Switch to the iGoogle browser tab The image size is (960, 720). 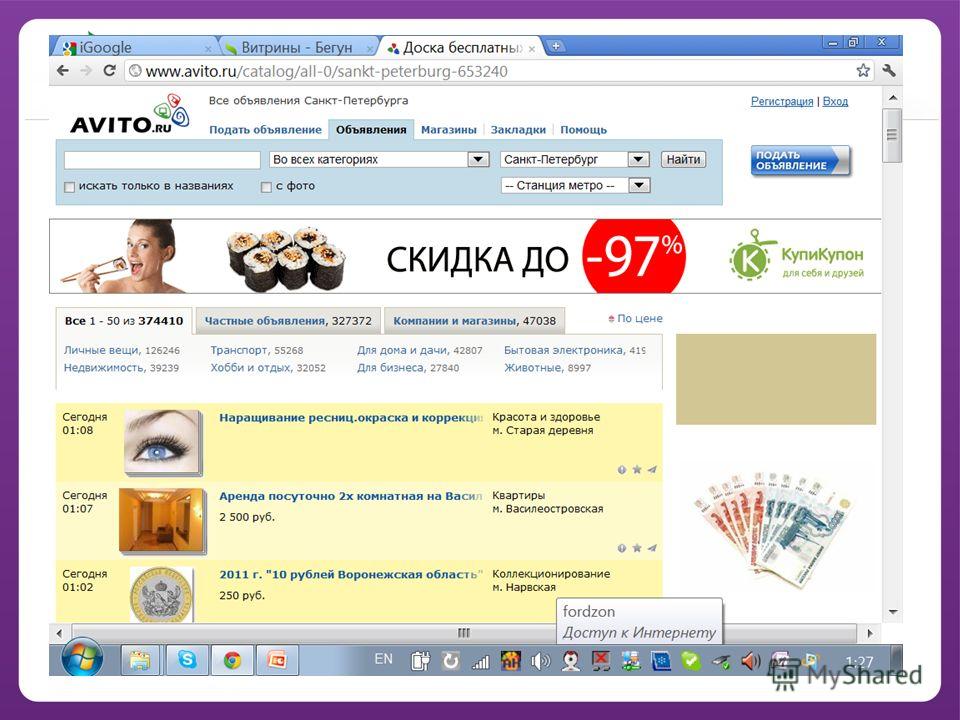click(x=135, y=47)
